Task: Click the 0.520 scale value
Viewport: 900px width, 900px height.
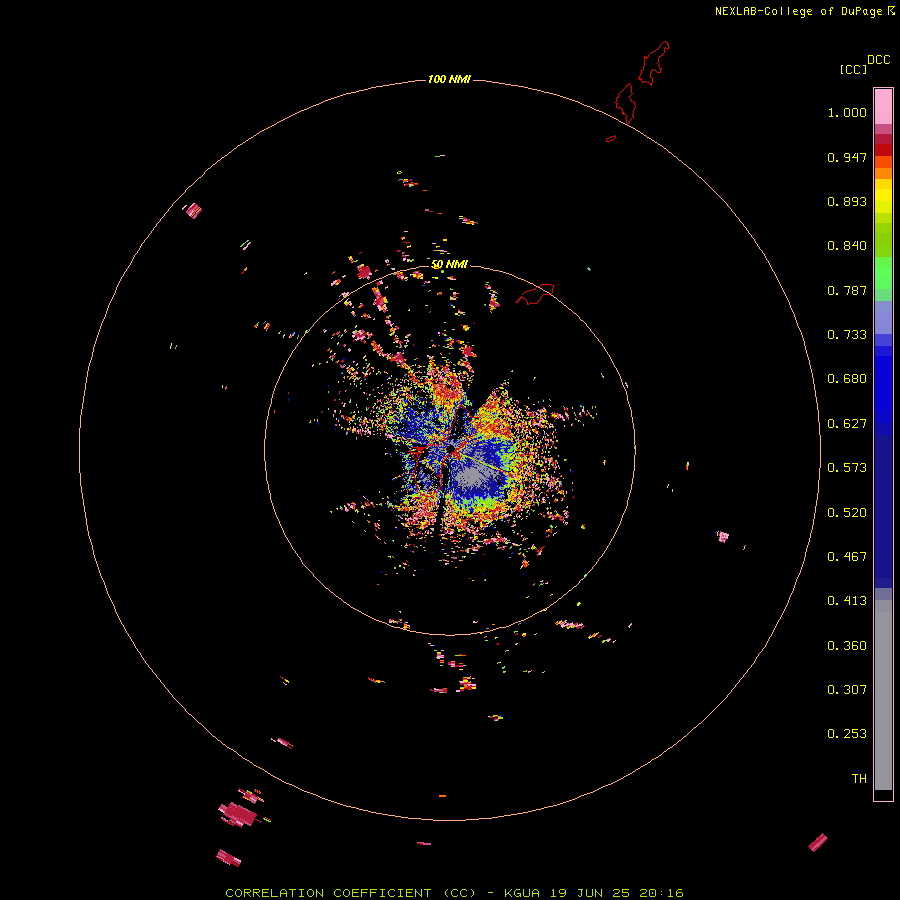Action: (847, 513)
